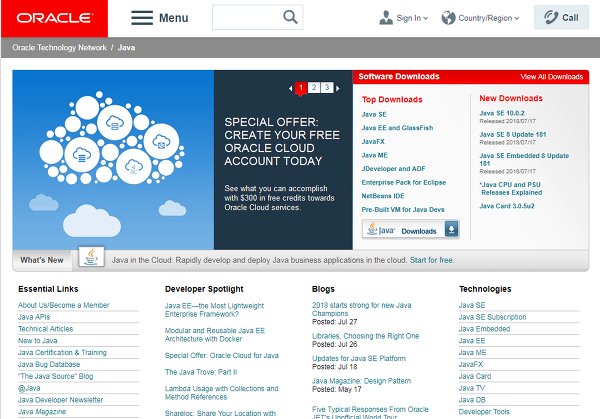Click the Java Downloads arrow icon
This screenshot has width=600, height=419.
click(452, 229)
